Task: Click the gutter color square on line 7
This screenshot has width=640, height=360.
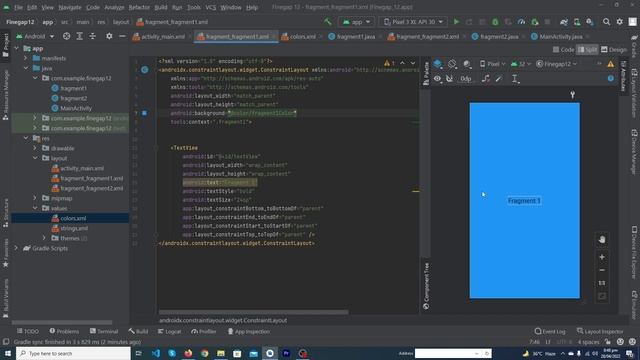Action: [144, 113]
